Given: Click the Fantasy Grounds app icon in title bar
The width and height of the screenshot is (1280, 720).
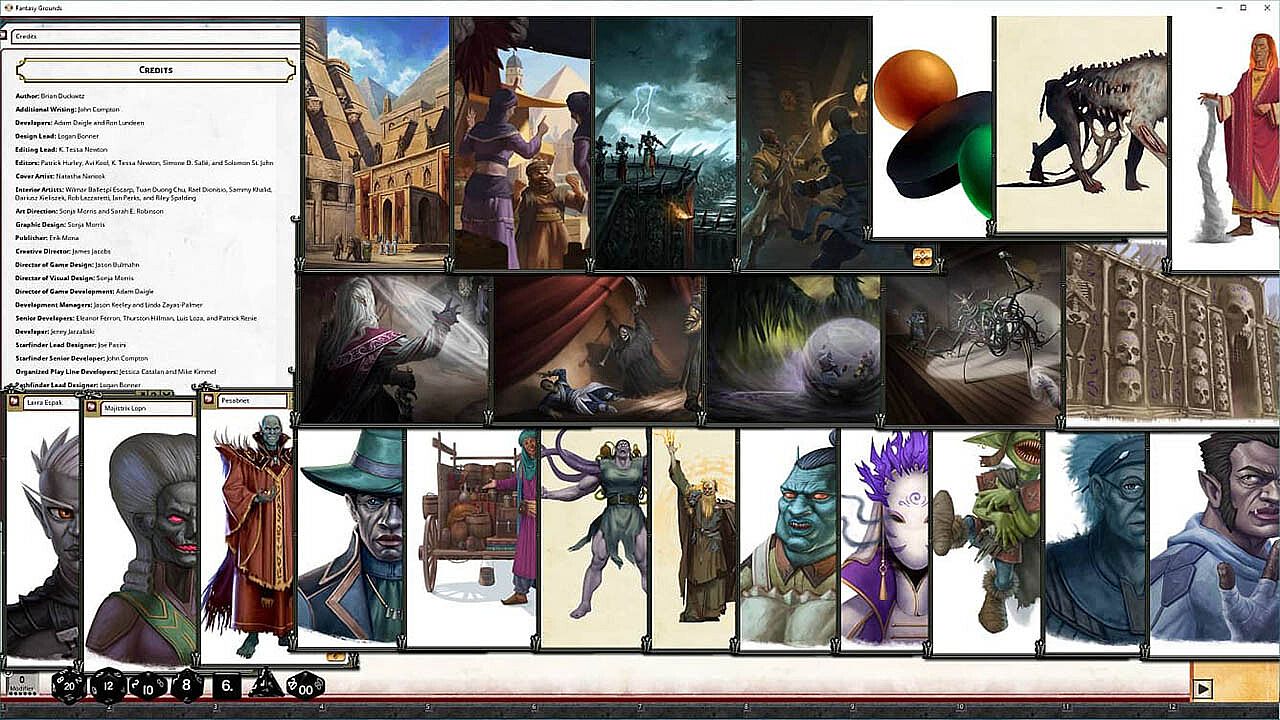Looking at the screenshot, I should [8, 7].
